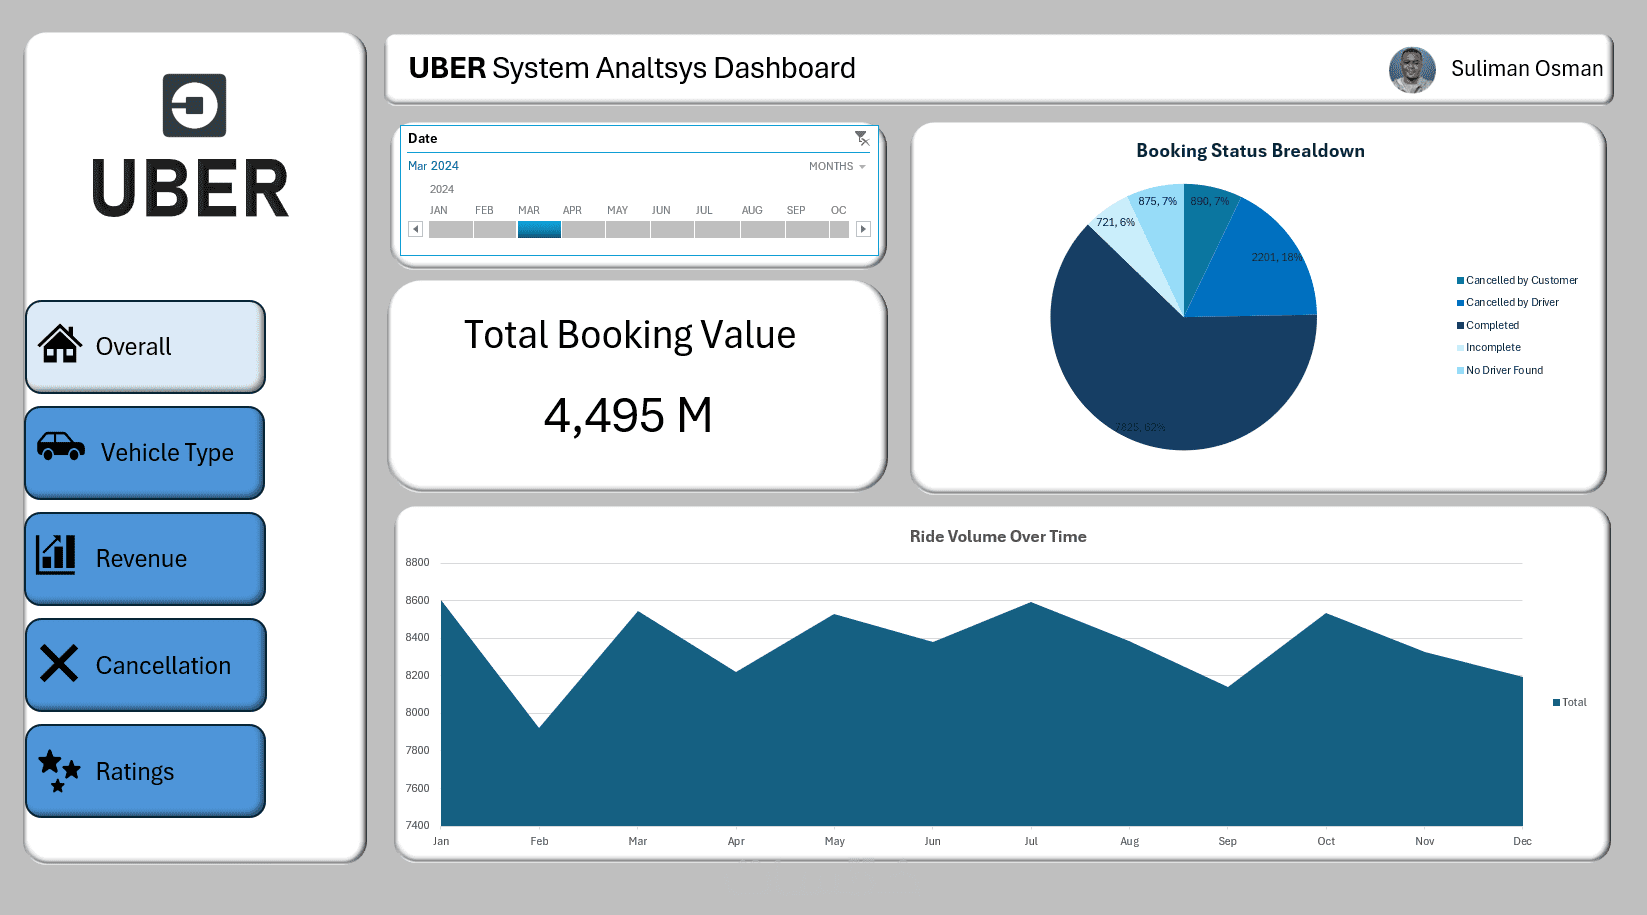Click the Completed legend swatch

[x=1460, y=326]
